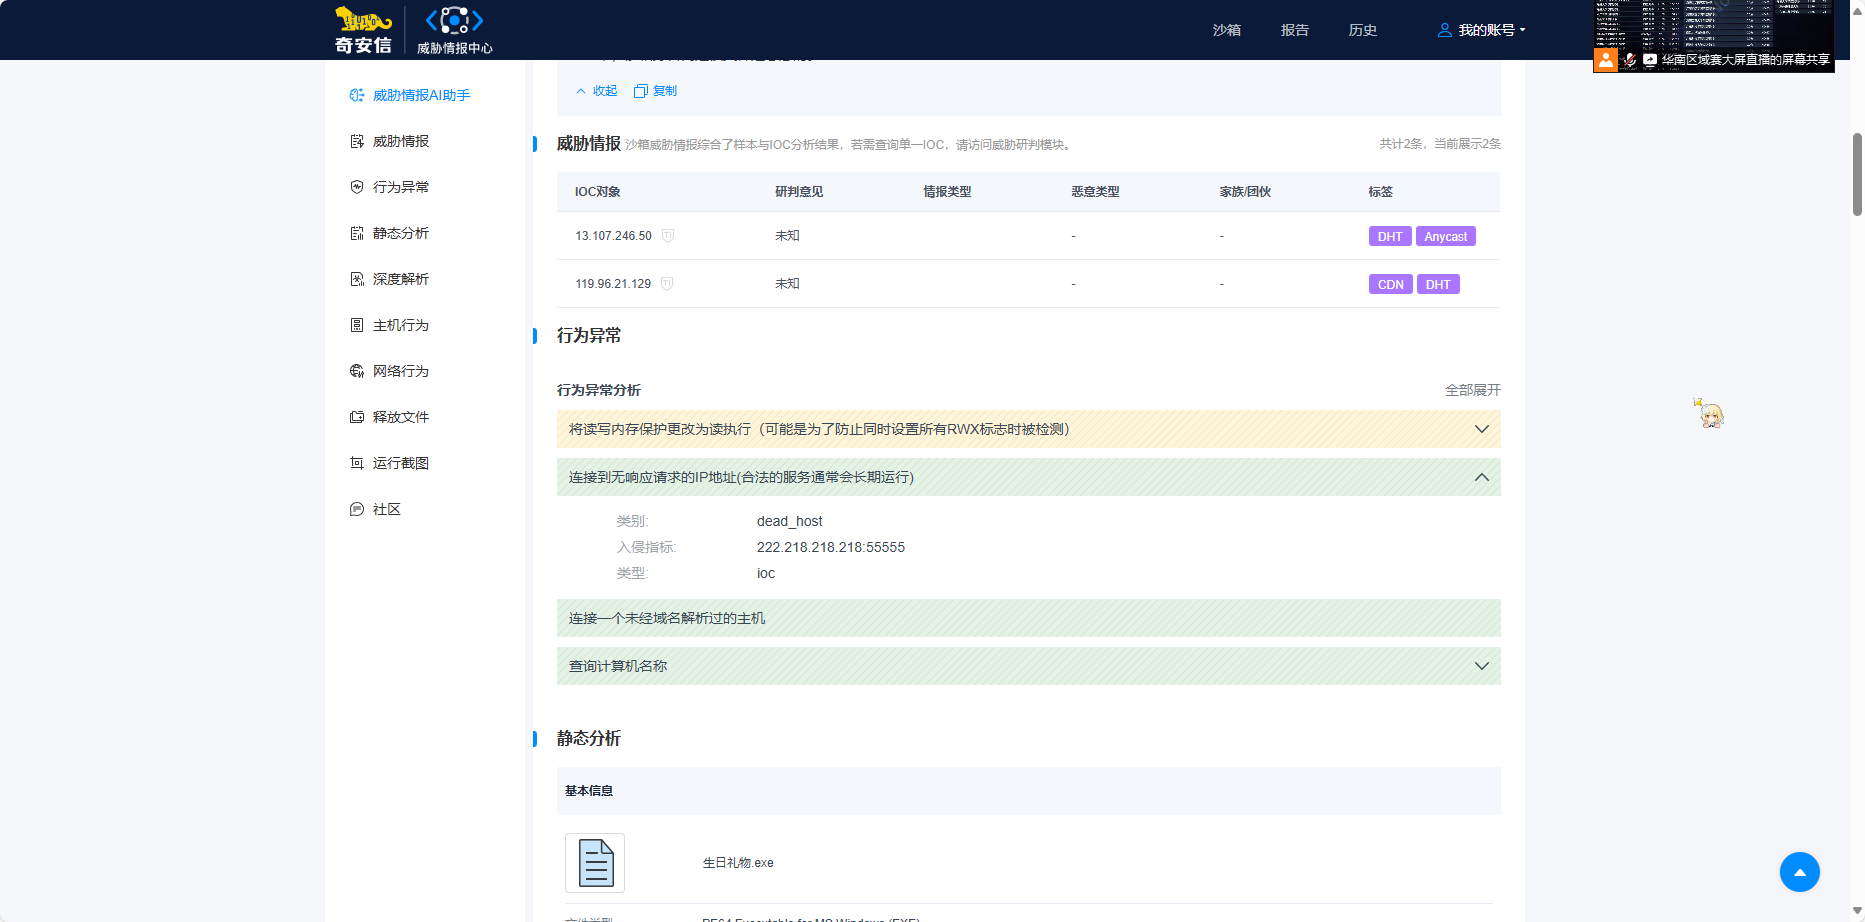The height and width of the screenshot is (922, 1865).
Task: Click the copy icon next to 复制
Action: [641, 91]
